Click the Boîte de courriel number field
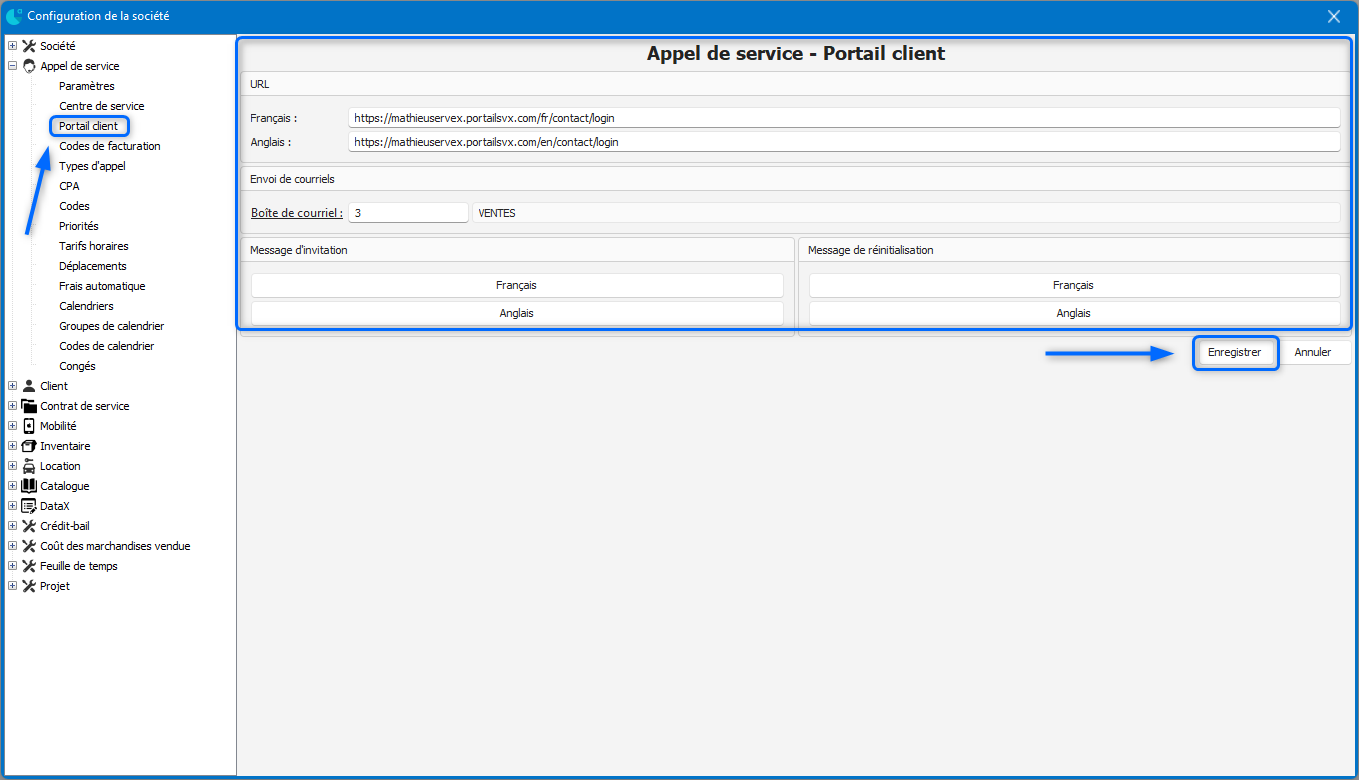 click(x=408, y=213)
